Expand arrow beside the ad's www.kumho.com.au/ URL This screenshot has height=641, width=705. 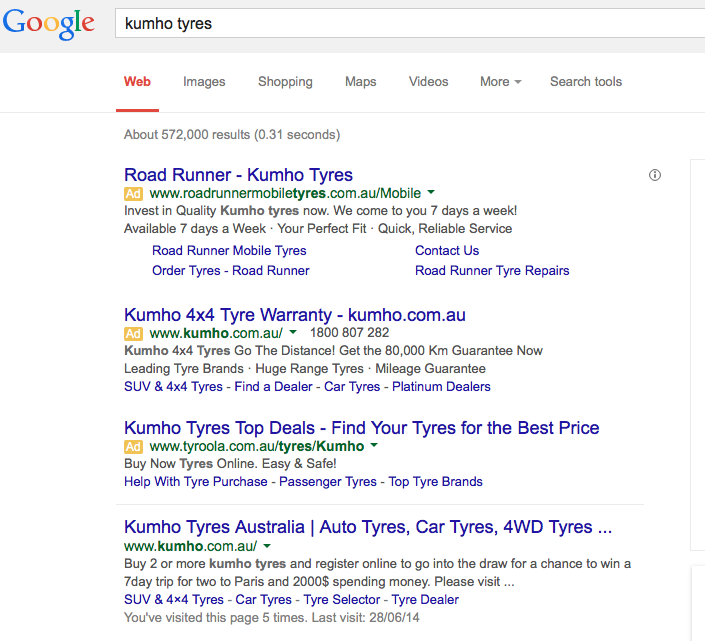(x=293, y=332)
